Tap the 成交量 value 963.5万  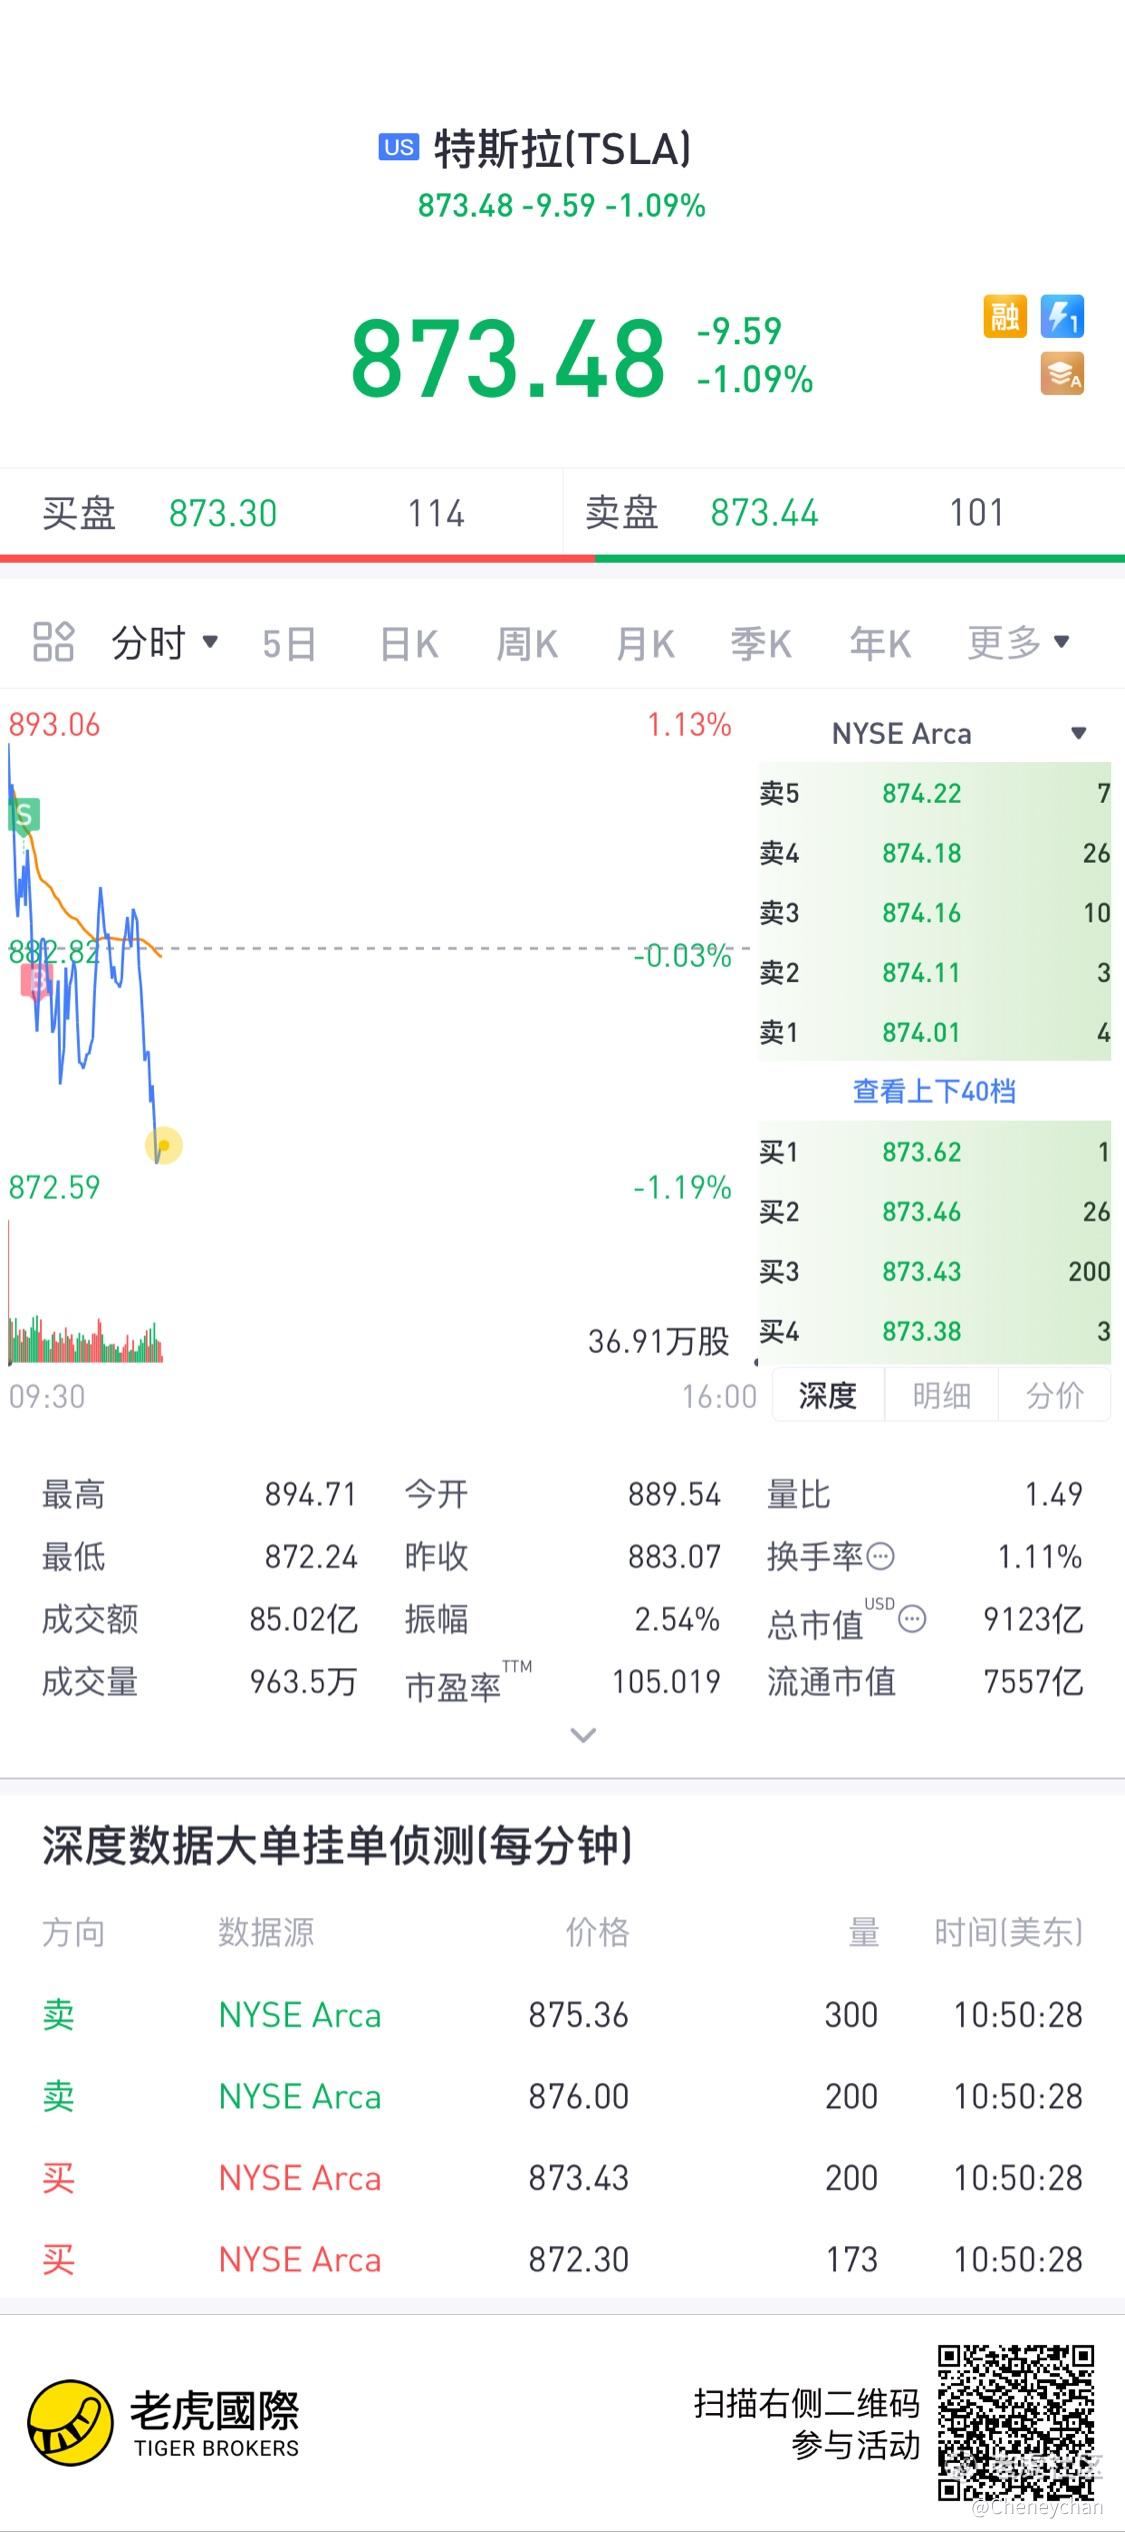tap(303, 1682)
